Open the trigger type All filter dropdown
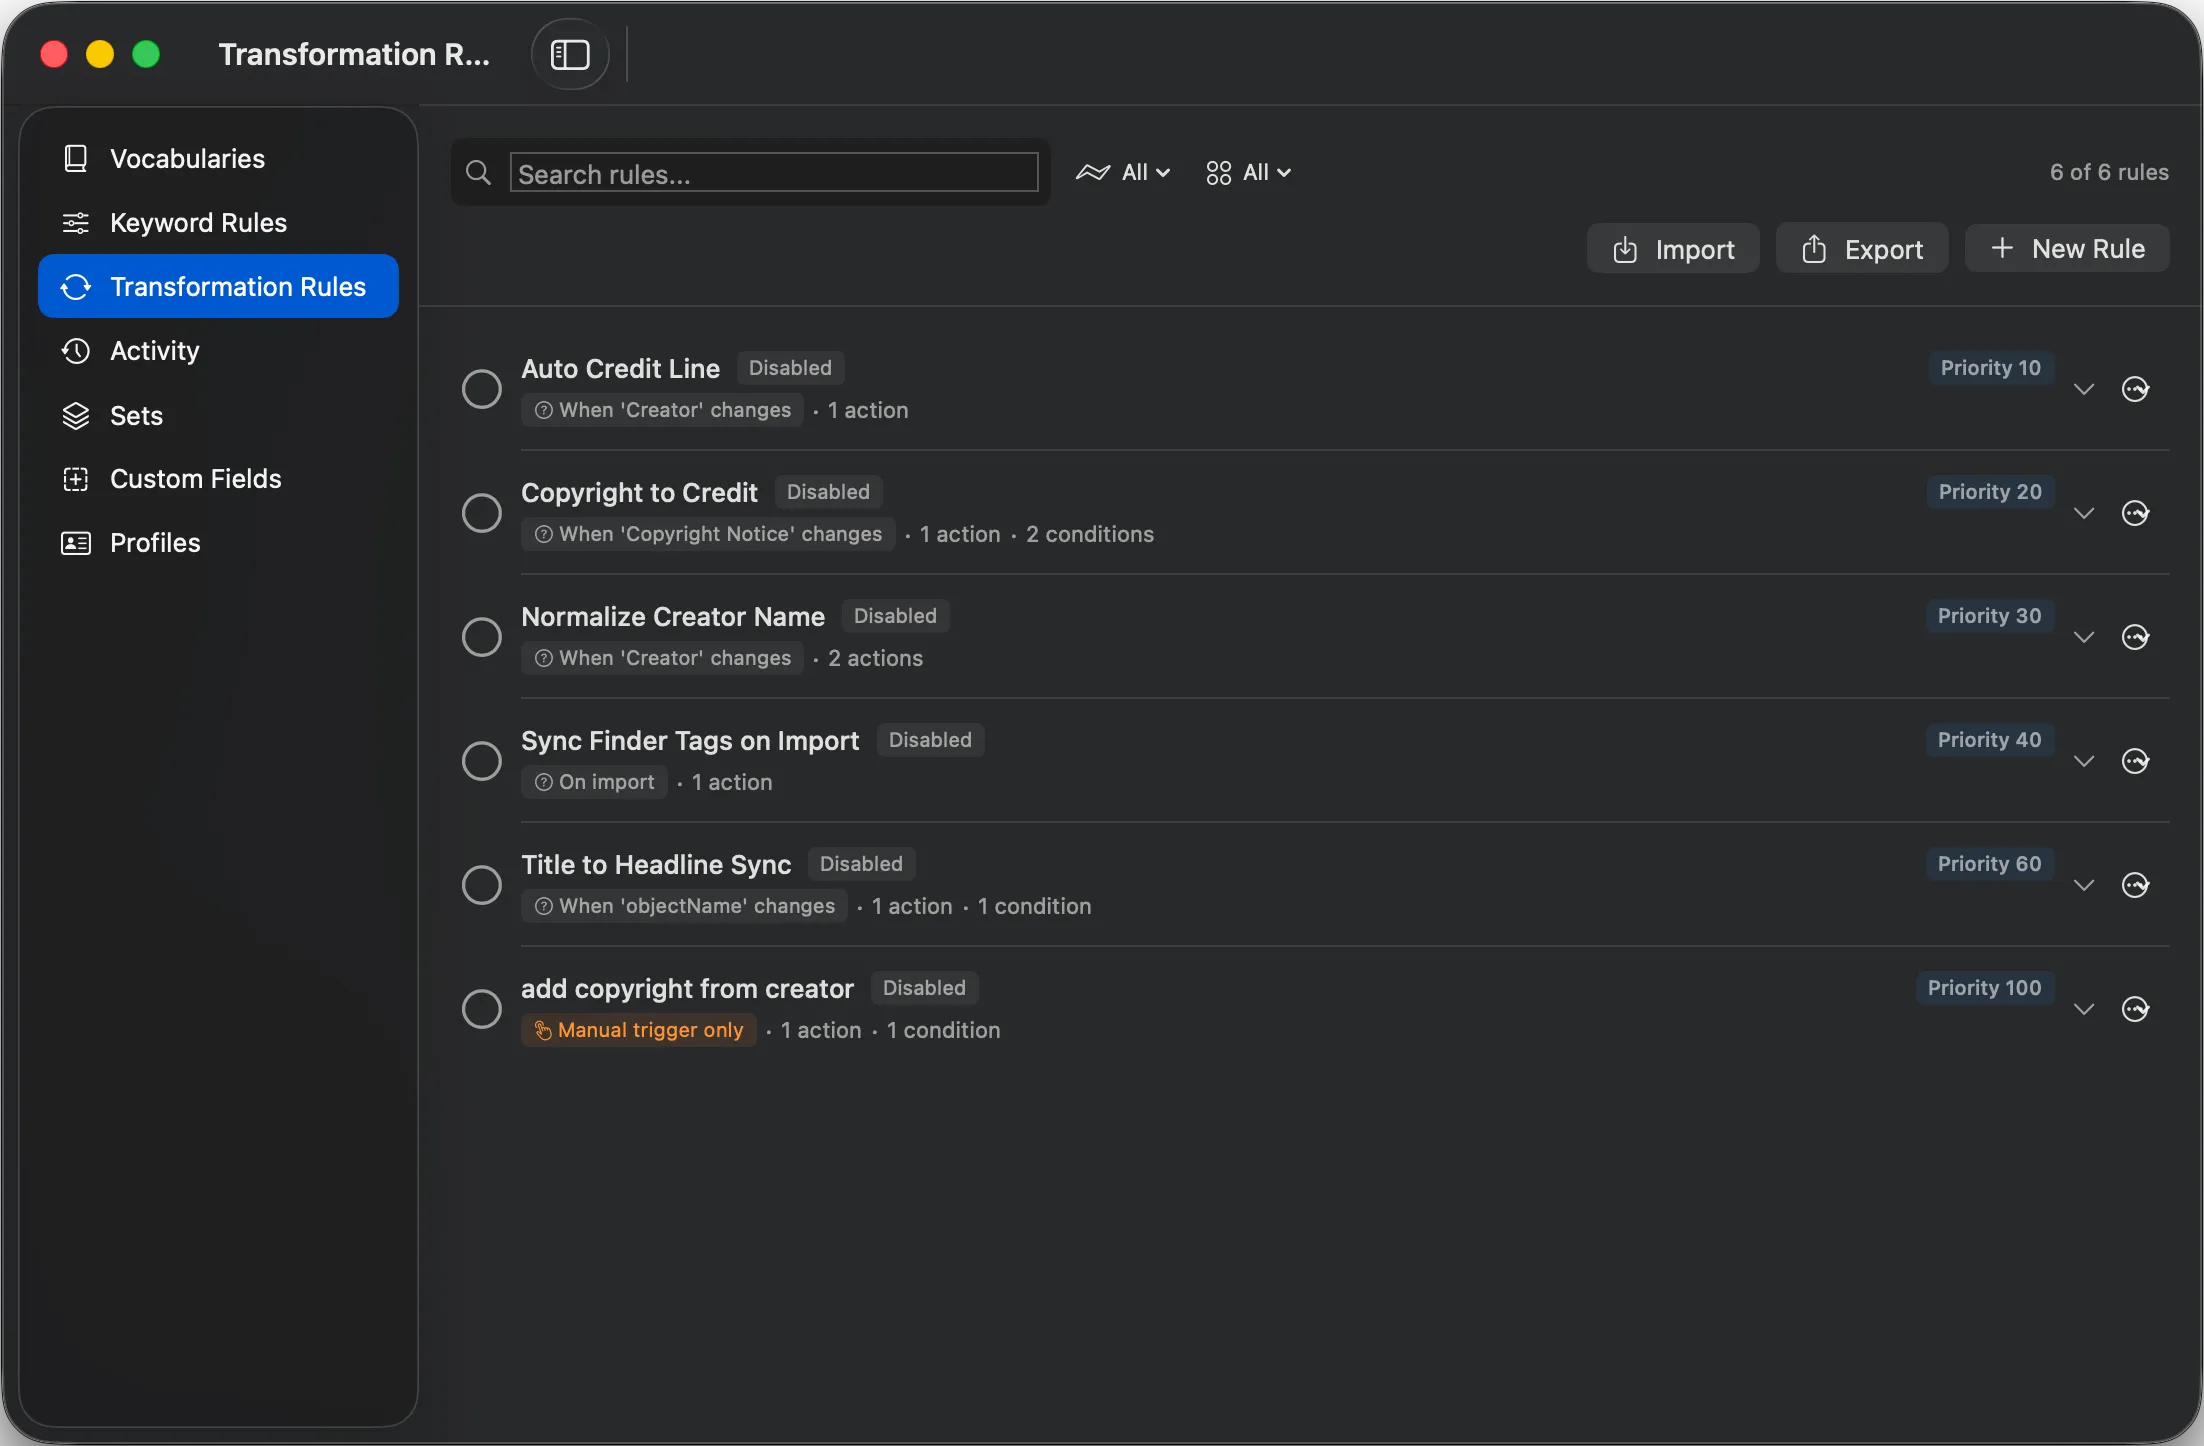The height and width of the screenshot is (1446, 2204). click(x=1123, y=172)
